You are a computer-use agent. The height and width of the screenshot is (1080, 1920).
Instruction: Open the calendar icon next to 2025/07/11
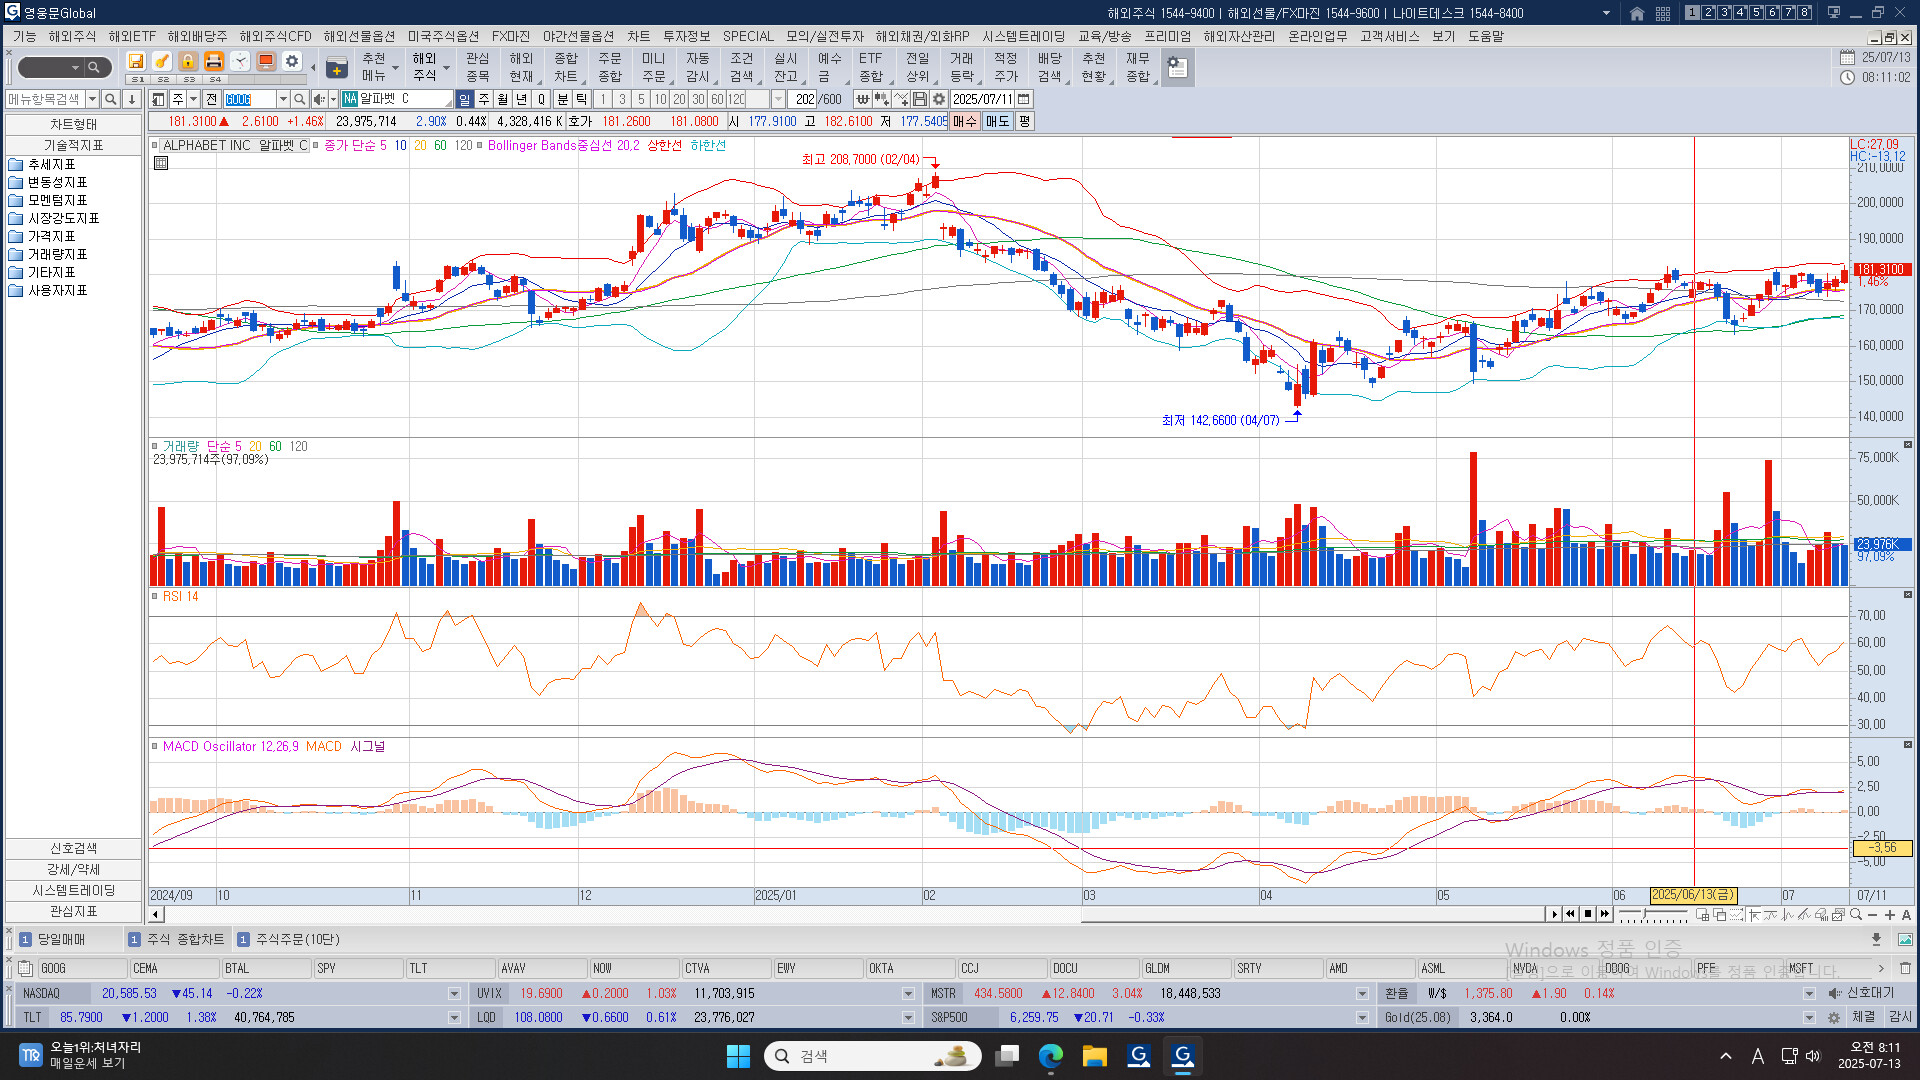tap(1024, 99)
